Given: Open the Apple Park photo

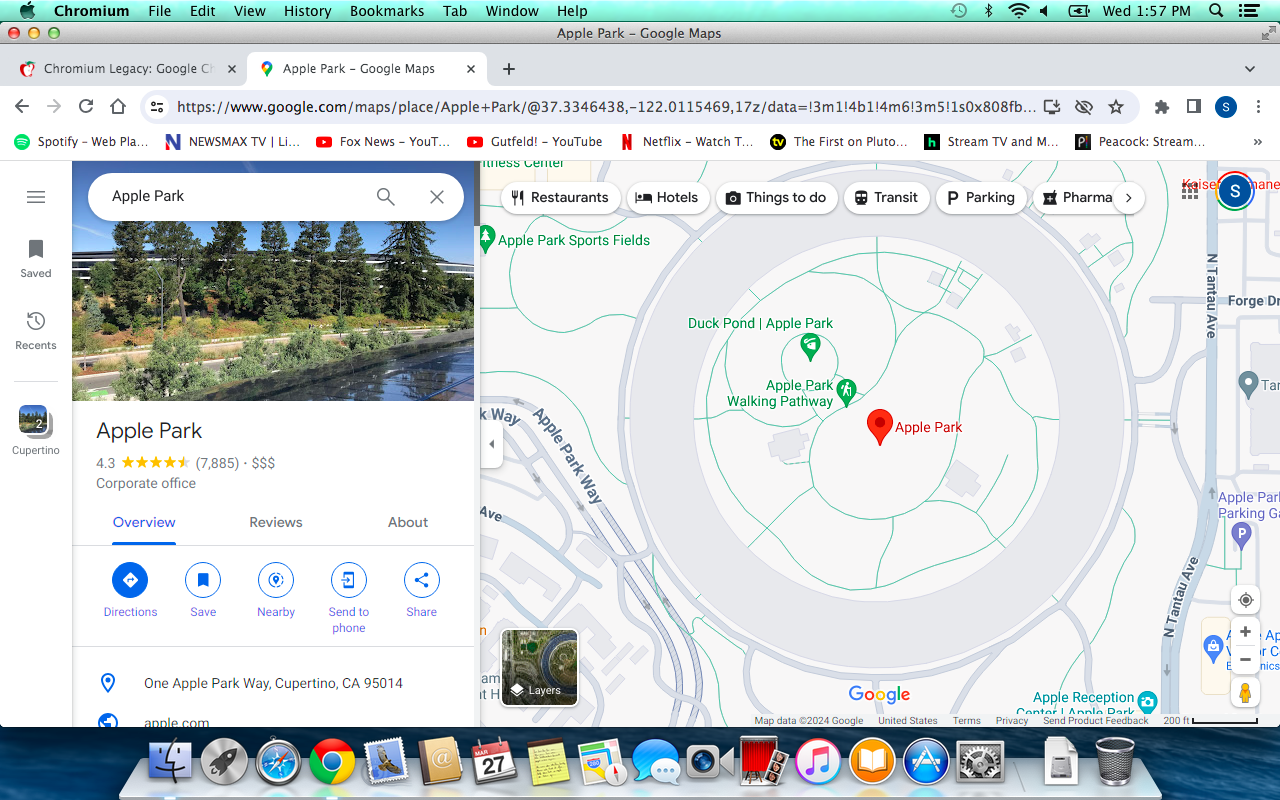Looking at the screenshot, I should 273,310.
